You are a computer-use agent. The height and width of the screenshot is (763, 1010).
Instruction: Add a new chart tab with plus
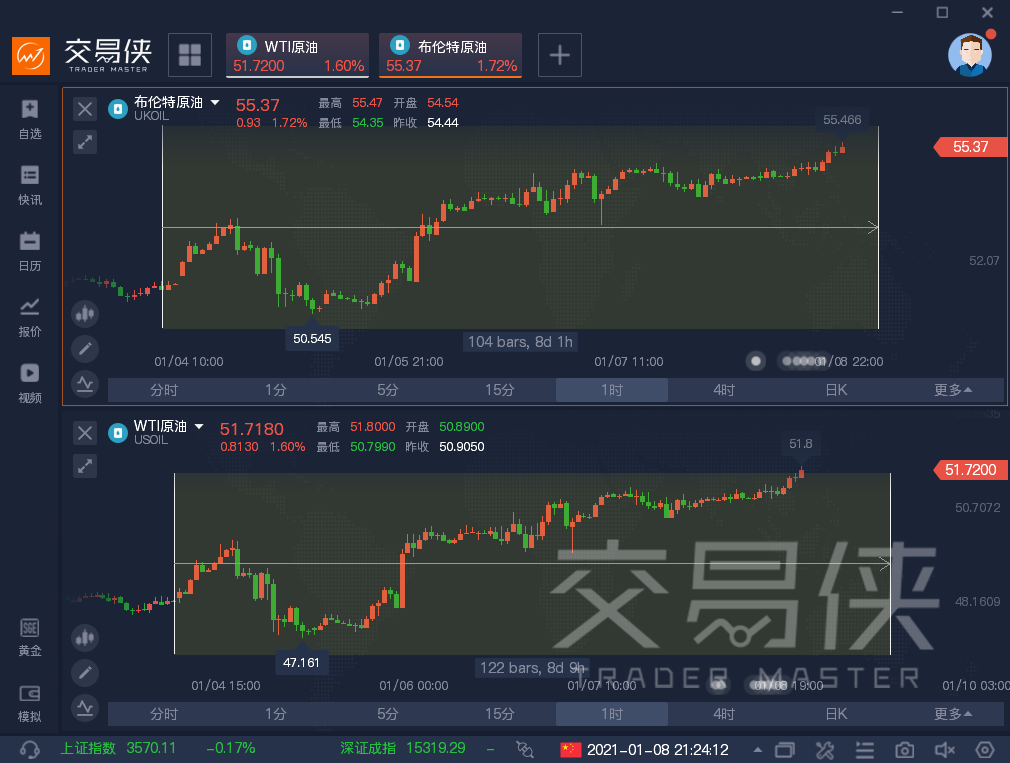(x=560, y=55)
